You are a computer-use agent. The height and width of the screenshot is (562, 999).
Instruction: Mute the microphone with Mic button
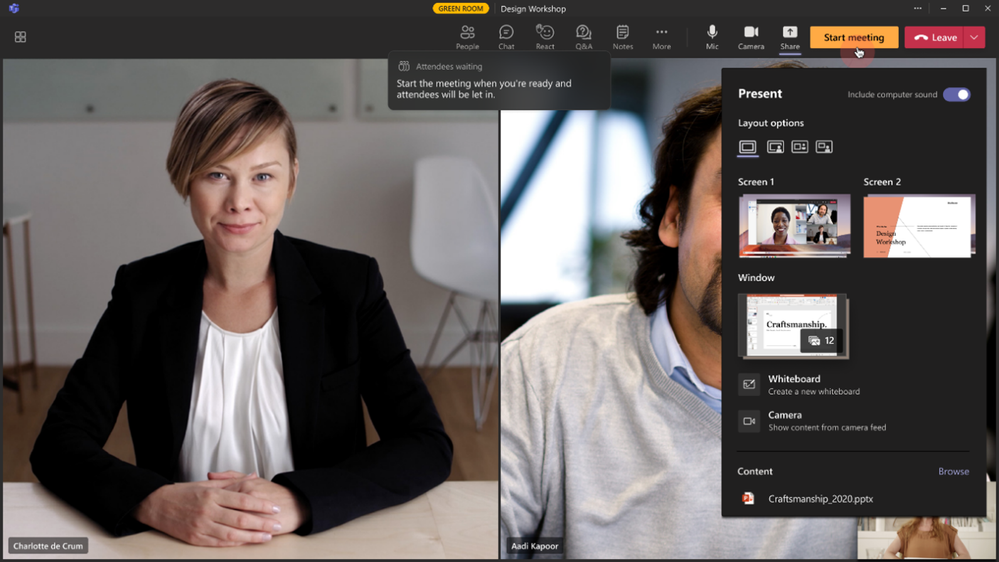712,37
